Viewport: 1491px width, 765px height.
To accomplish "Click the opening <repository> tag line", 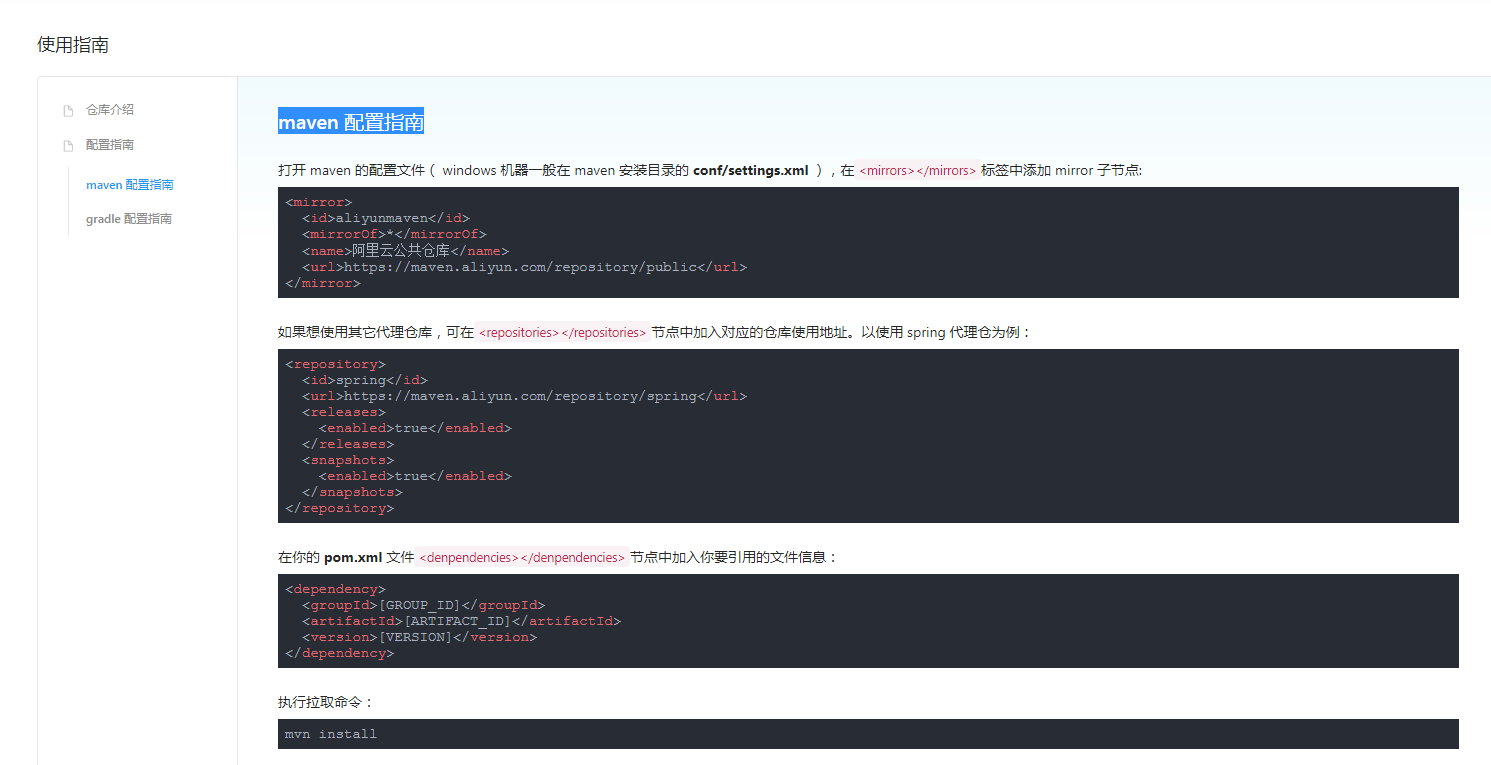I will [335, 364].
